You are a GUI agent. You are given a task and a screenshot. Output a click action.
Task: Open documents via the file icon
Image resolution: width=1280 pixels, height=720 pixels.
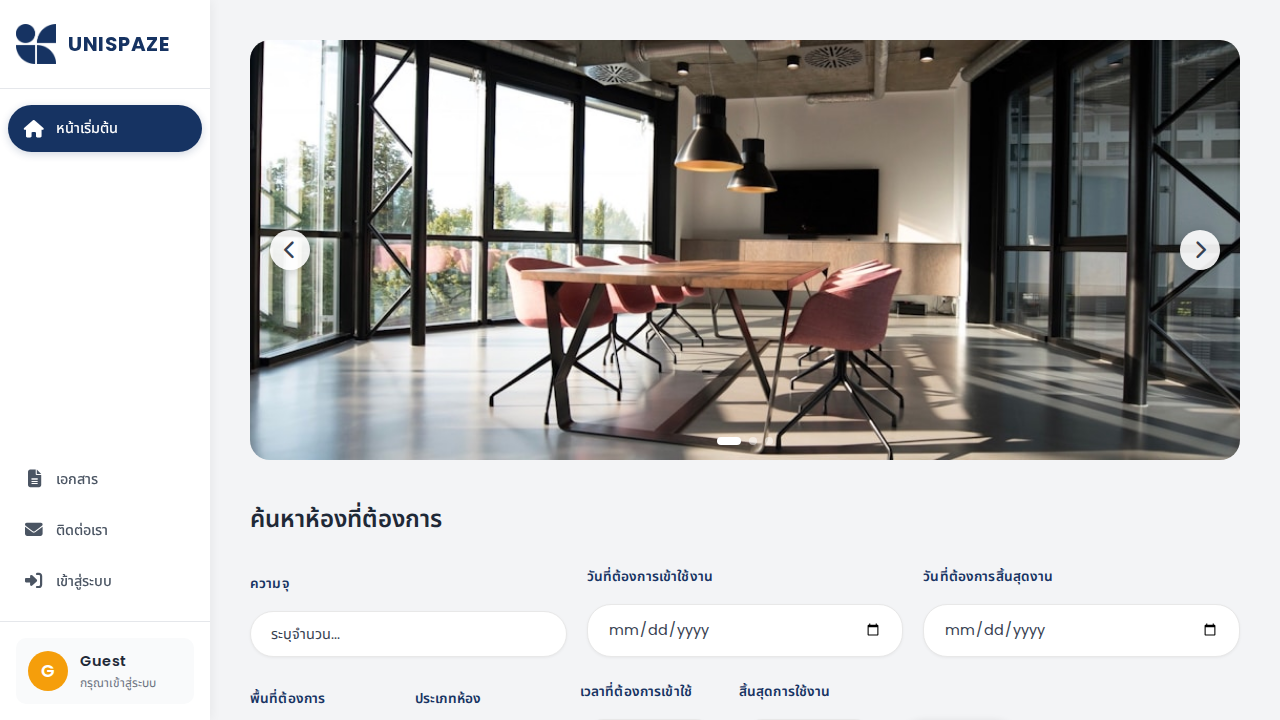tap(34, 479)
